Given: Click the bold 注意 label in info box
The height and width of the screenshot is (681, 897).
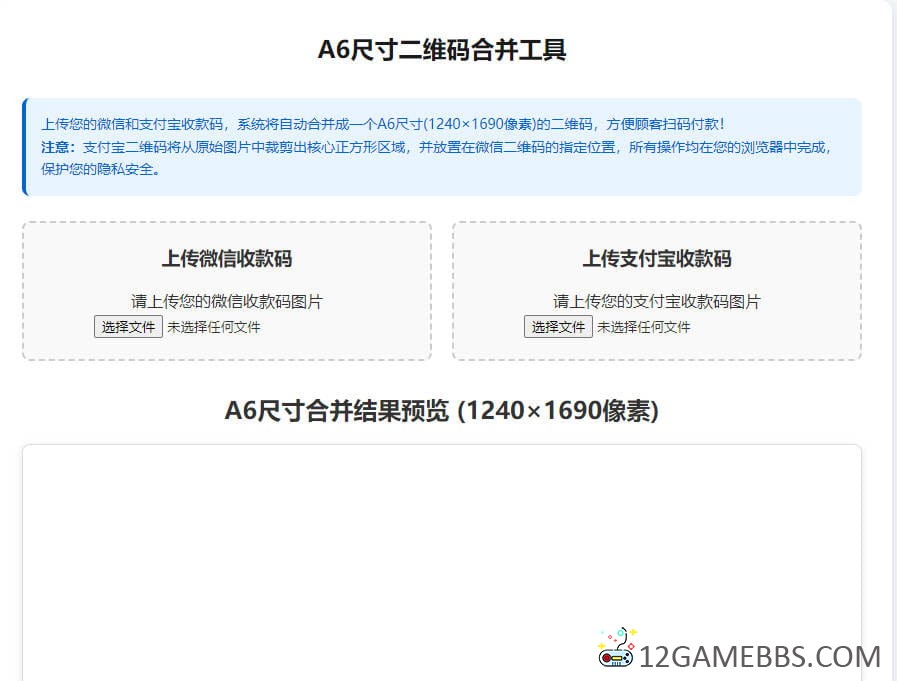Looking at the screenshot, I should point(58,147).
